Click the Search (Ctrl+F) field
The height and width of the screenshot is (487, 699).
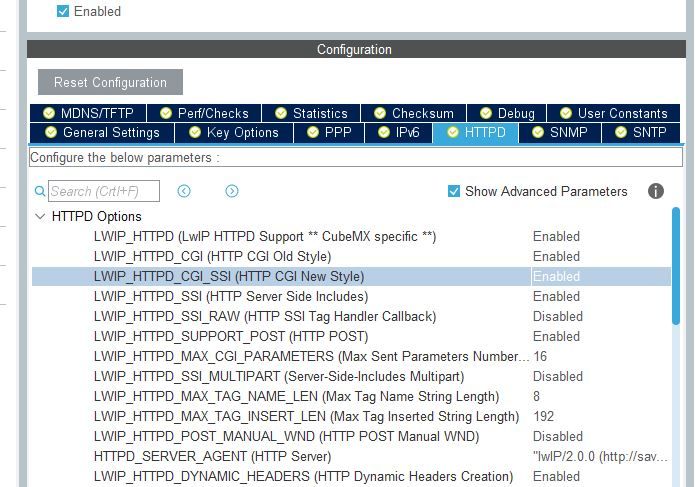(104, 191)
